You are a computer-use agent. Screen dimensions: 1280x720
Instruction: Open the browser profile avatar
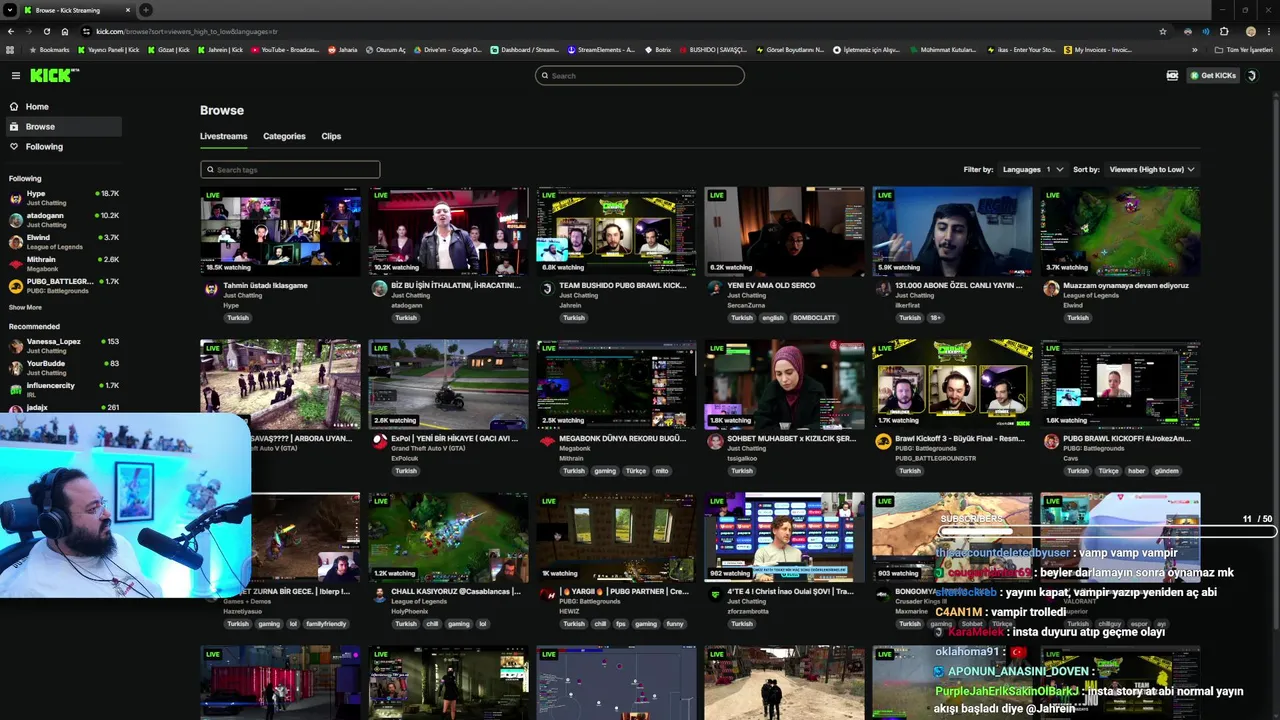click(1250, 31)
